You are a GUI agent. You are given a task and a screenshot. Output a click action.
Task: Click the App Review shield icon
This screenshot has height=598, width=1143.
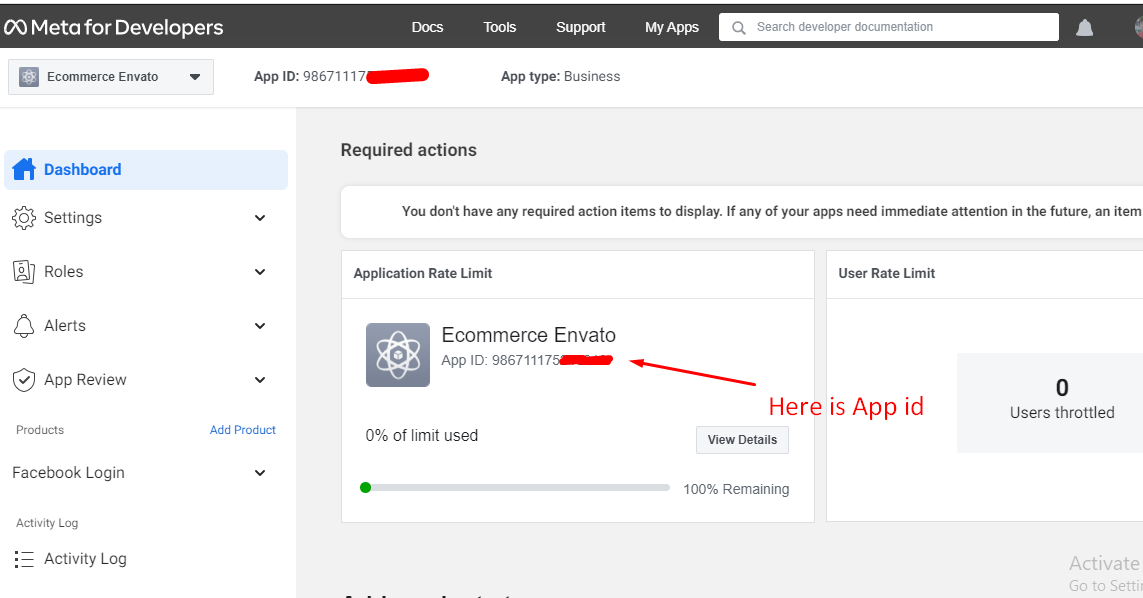pos(24,380)
